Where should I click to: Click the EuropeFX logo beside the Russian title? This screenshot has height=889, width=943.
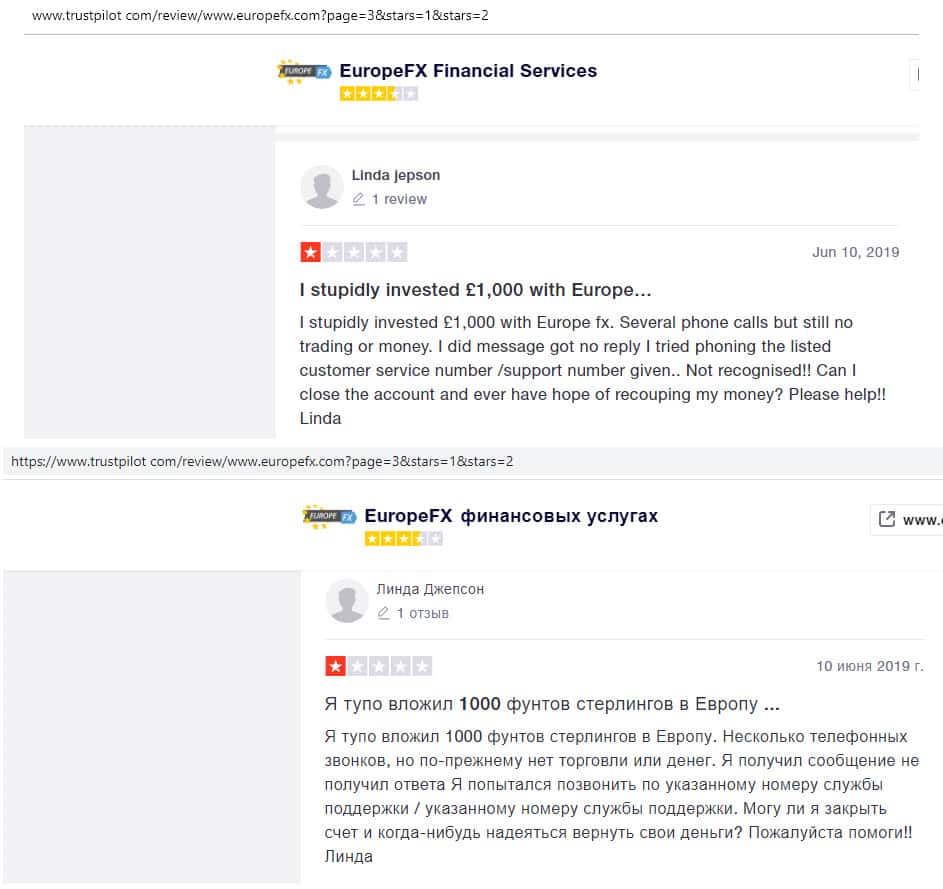(329, 516)
